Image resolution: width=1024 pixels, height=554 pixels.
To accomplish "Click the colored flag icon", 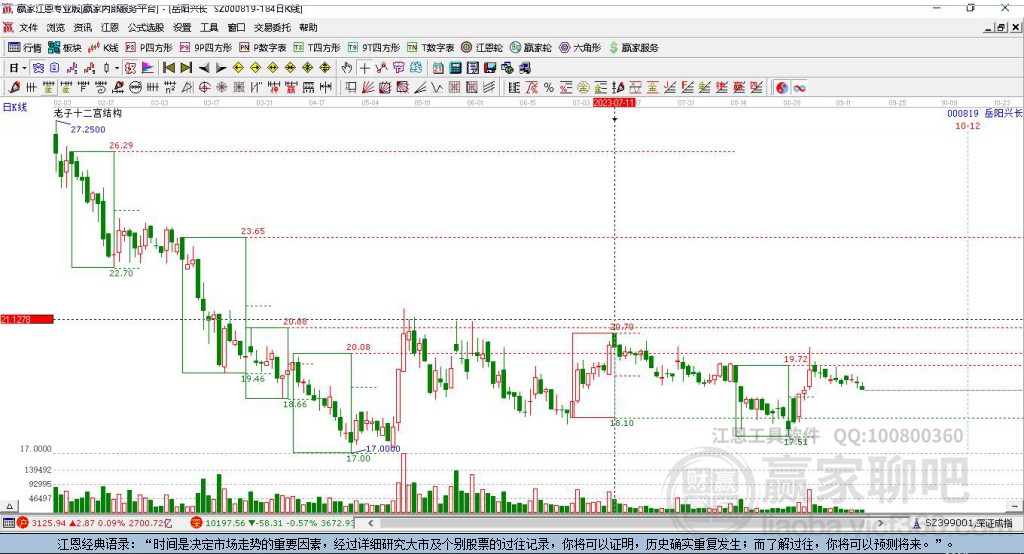I will pos(148,68).
